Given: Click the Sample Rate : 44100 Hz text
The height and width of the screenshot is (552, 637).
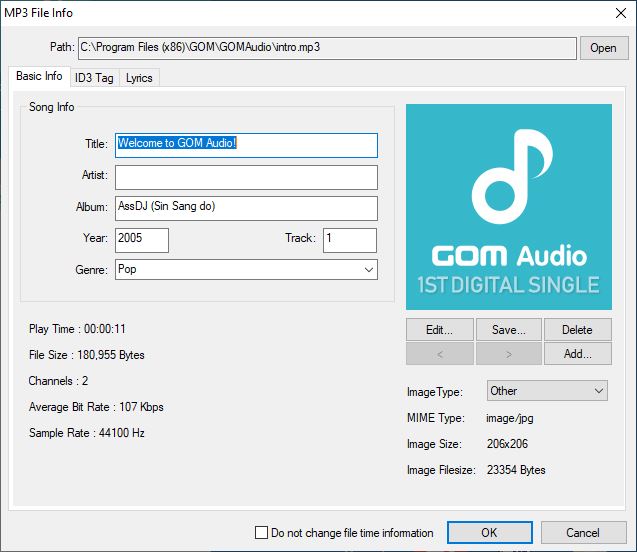Looking at the screenshot, I should [87, 433].
